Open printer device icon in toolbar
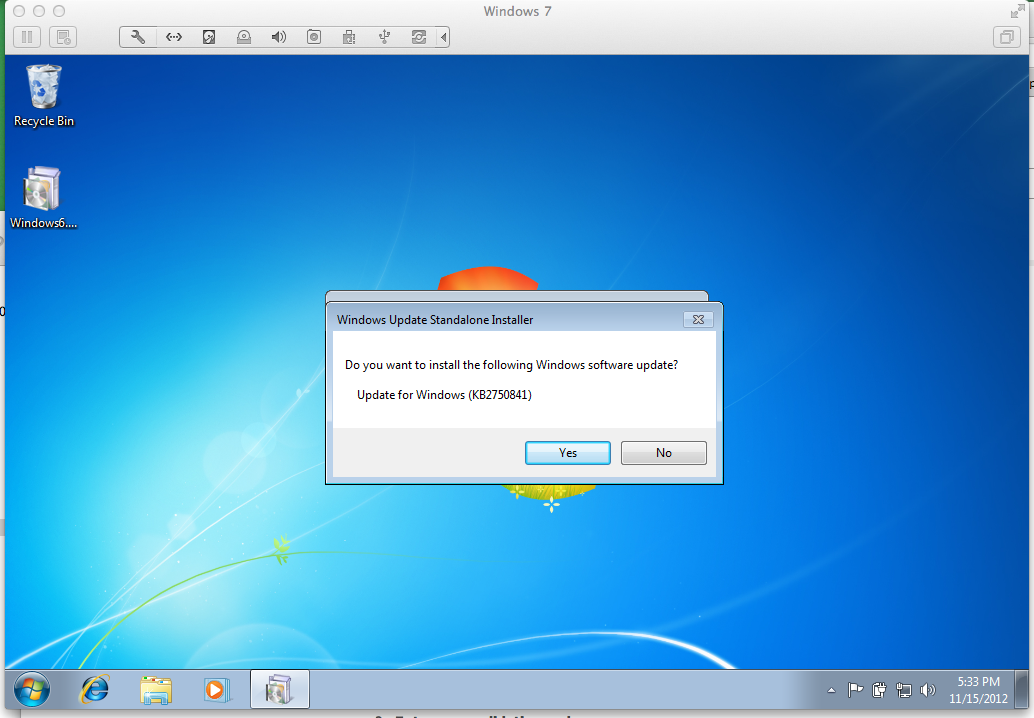Screen dimensions: 1034x718 (349, 37)
